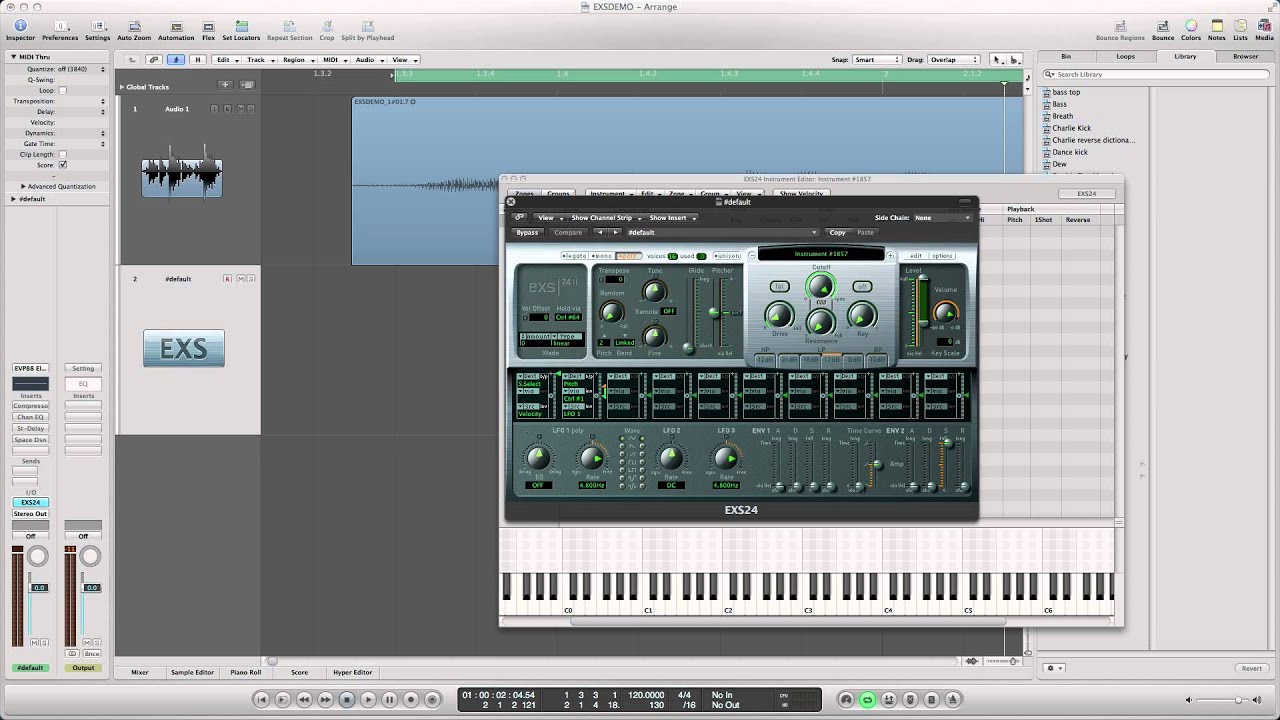Toggle Bypass on the EXS24 plugin
1280x720 pixels.
(527, 232)
